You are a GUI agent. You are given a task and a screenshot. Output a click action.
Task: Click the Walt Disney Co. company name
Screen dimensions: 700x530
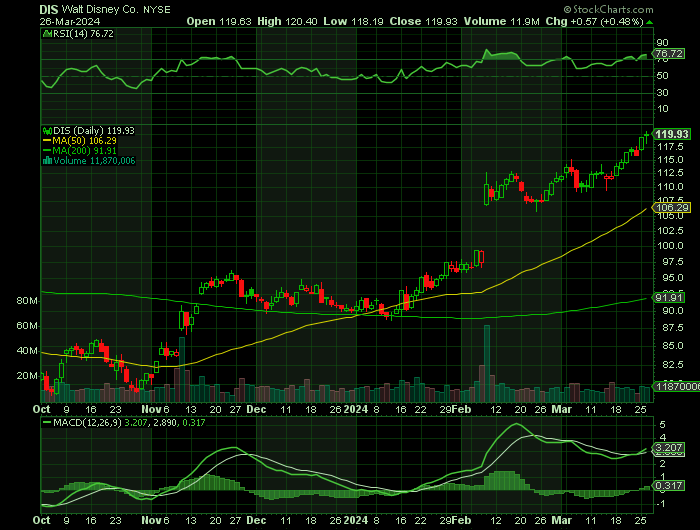point(100,9)
